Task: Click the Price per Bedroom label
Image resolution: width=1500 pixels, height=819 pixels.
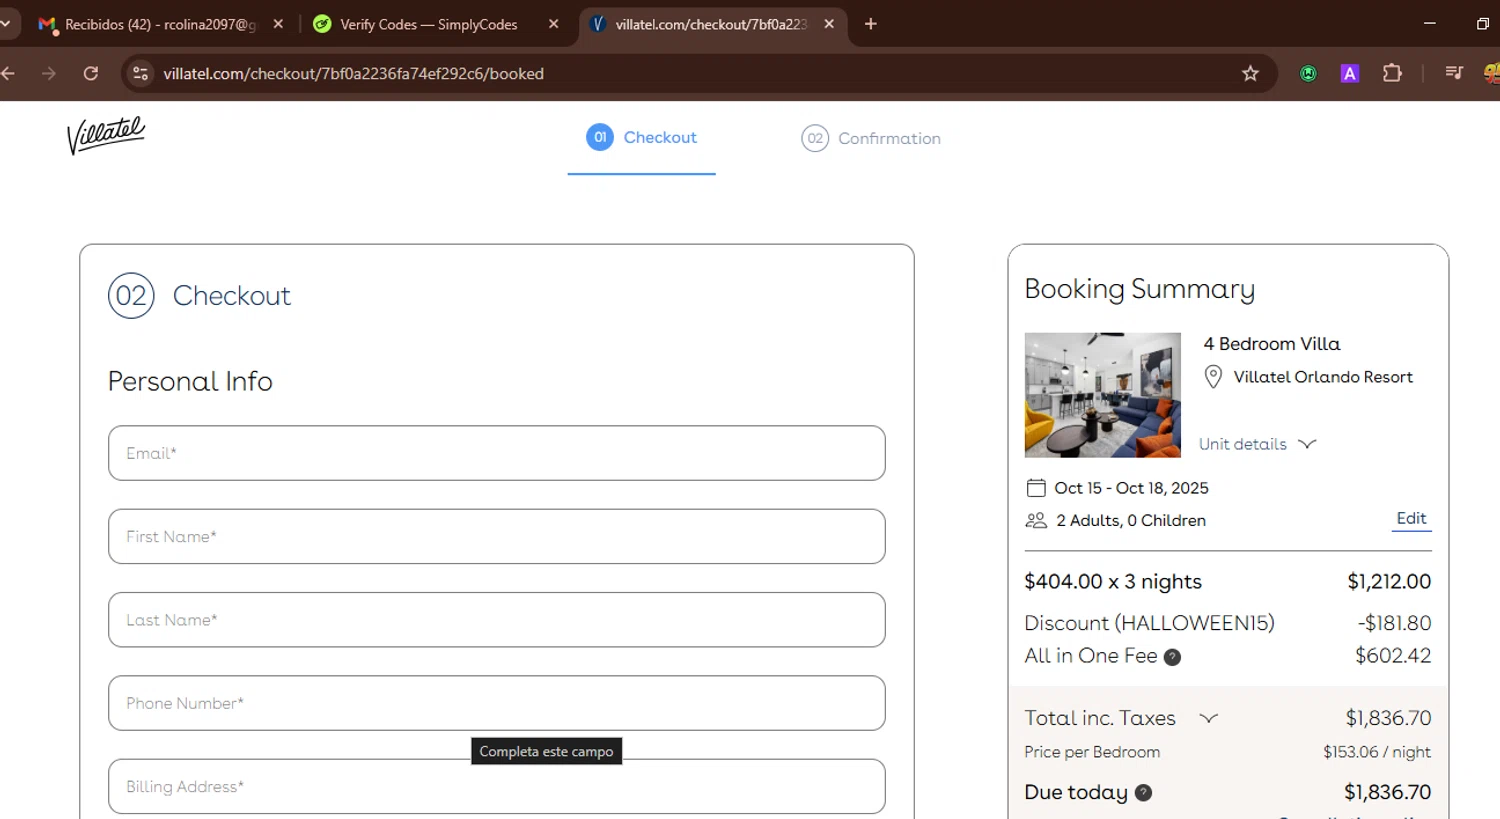Action: coord(1092,752)
